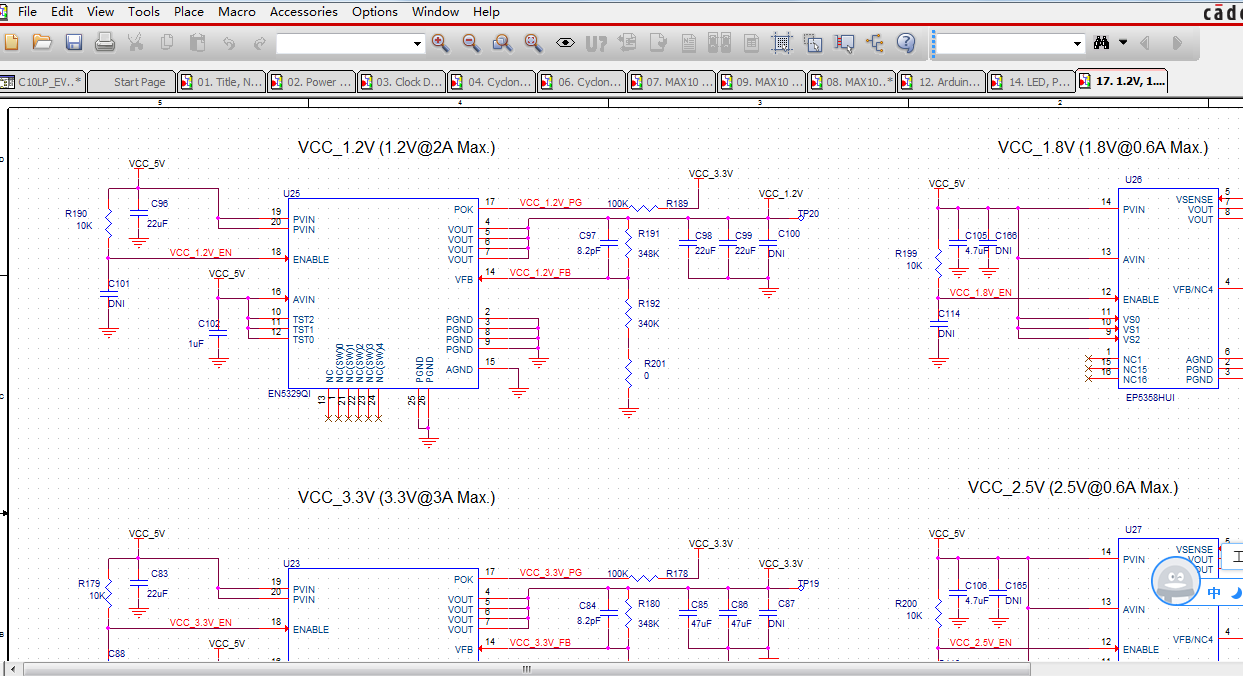This screenshot has height=676, width=1243.
Task: Open the Window menu
Action: tap(436, 12)
